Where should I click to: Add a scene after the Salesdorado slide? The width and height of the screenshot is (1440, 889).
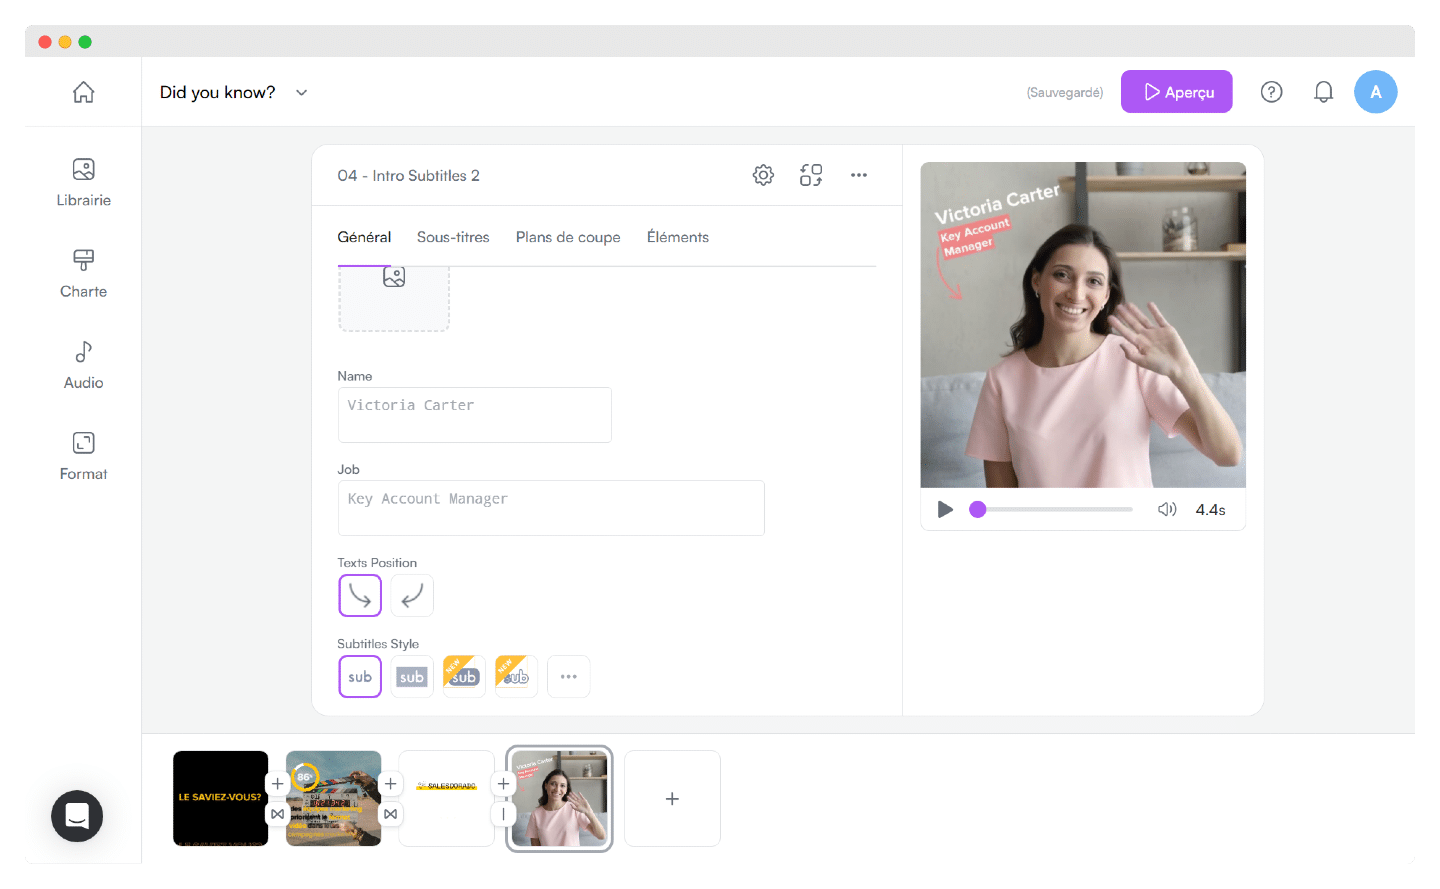(503, 784)
